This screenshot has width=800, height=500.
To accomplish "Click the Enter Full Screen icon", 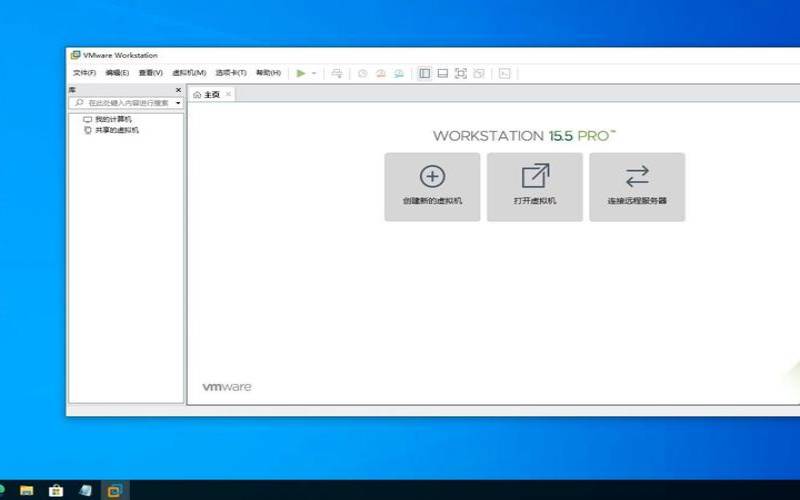I will [461, 73].
